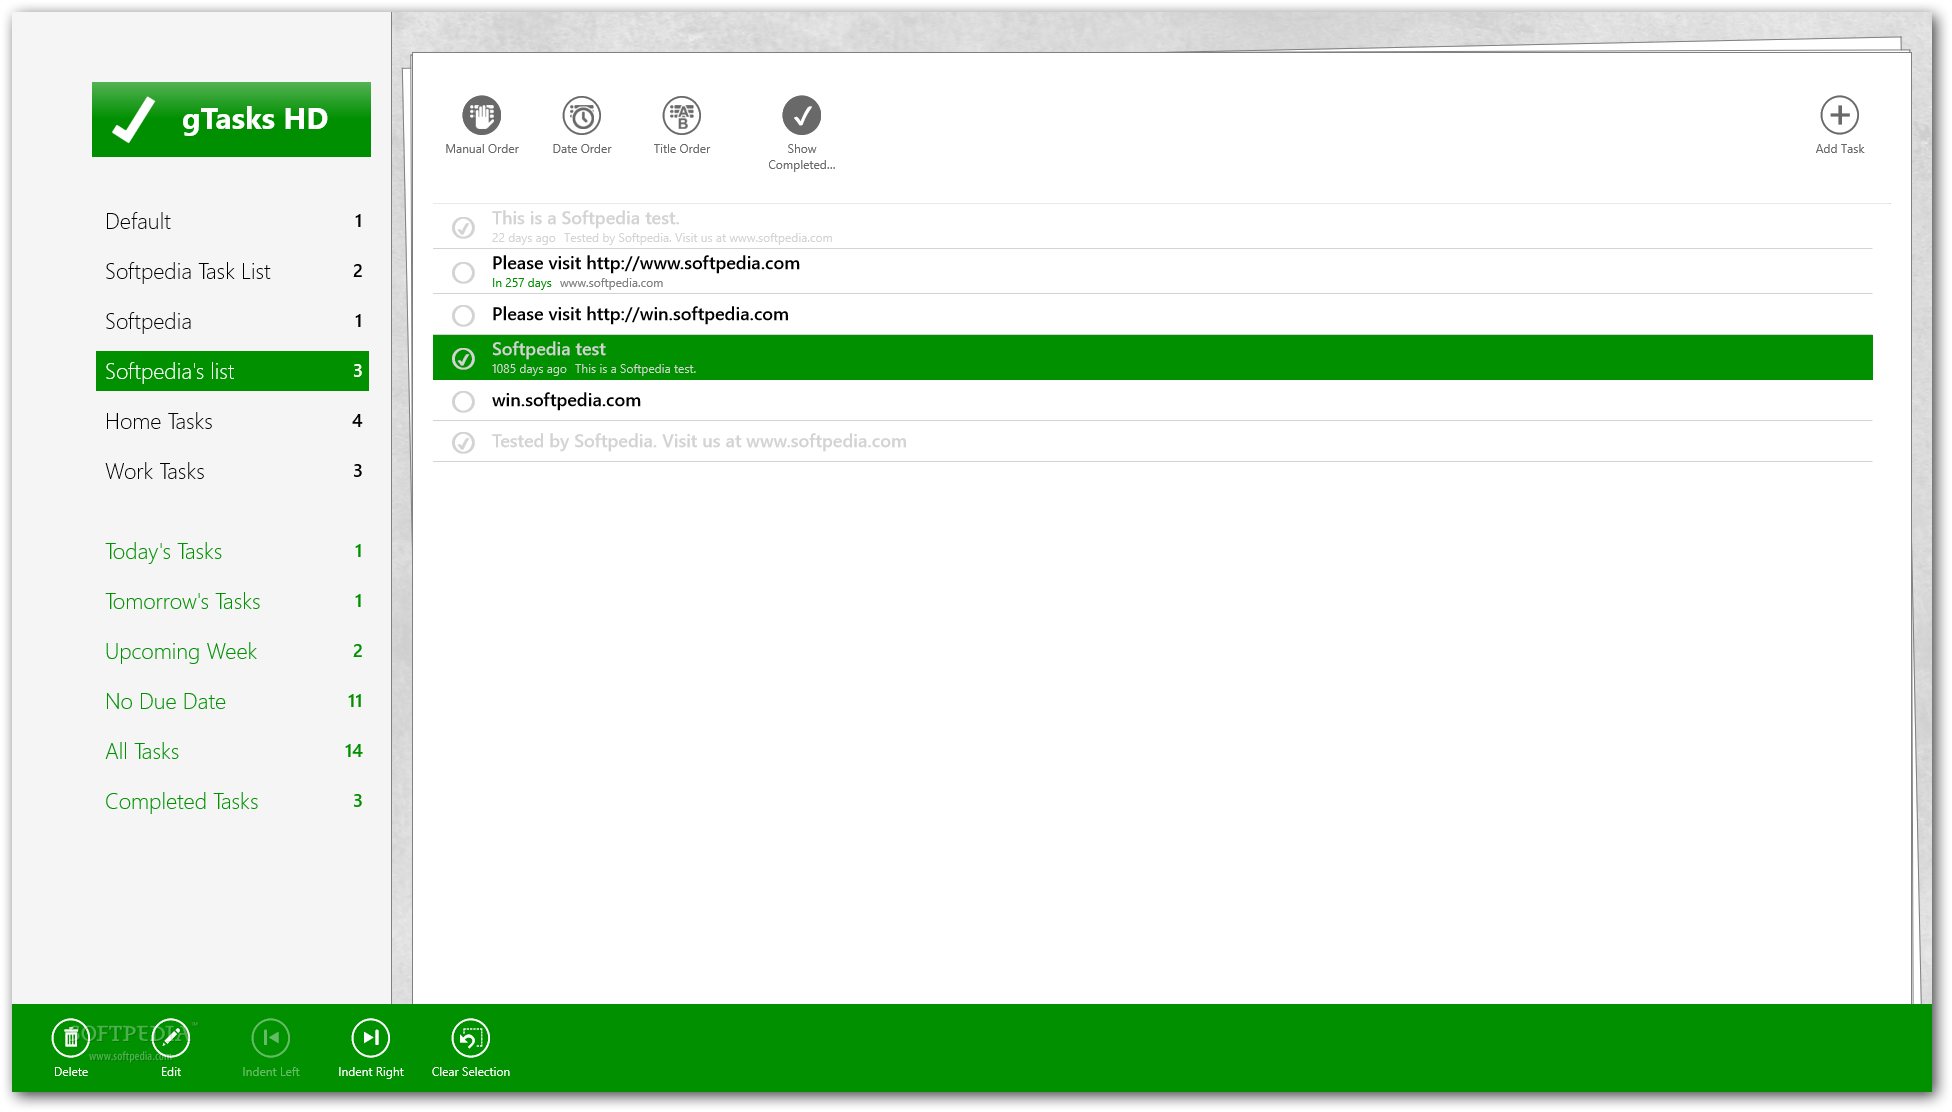Click the Indent Right icon

click(x=370, y=1038)
